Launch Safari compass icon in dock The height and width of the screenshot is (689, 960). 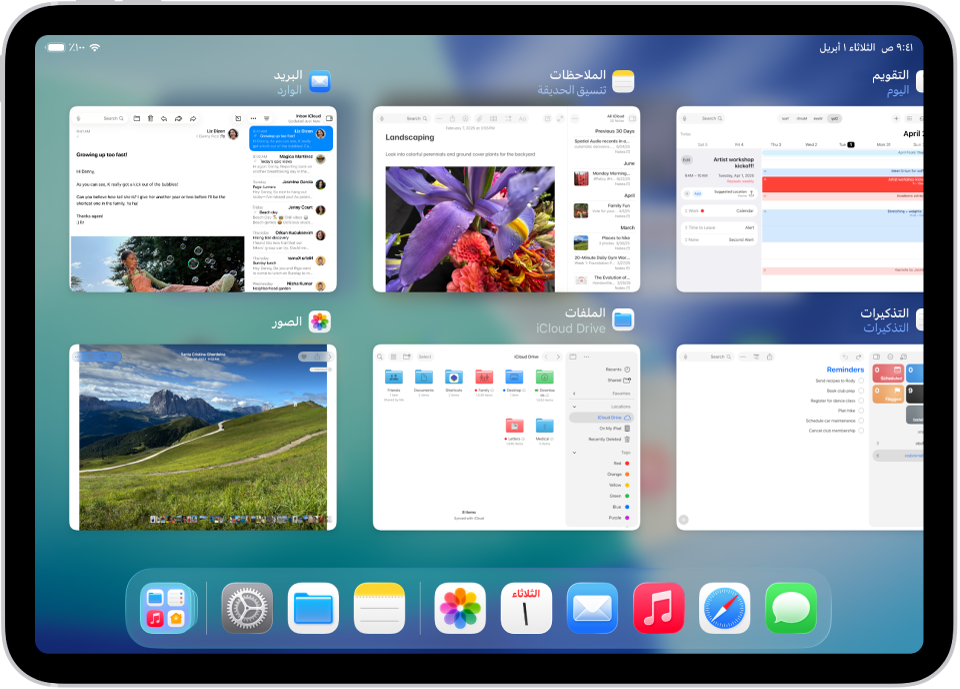tap(724, 608)
